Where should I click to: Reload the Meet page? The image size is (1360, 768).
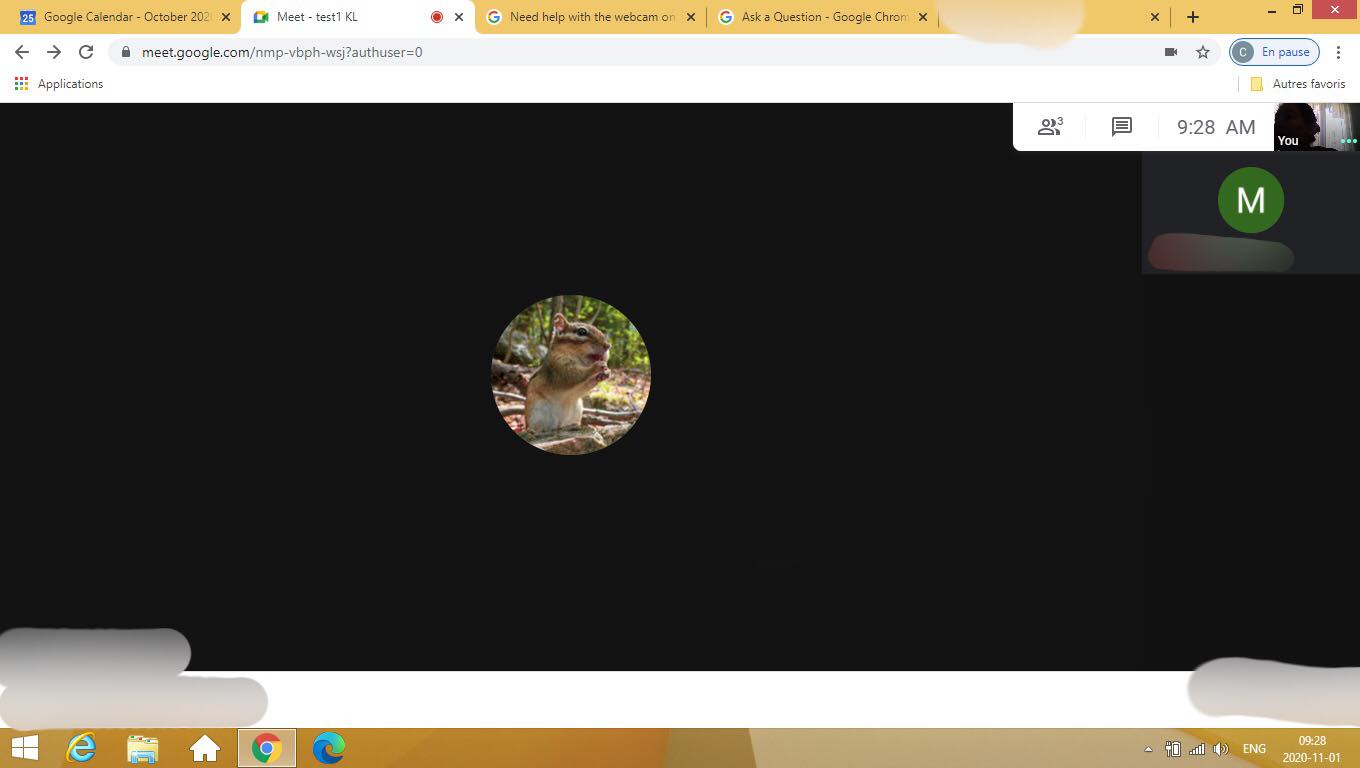86,52
